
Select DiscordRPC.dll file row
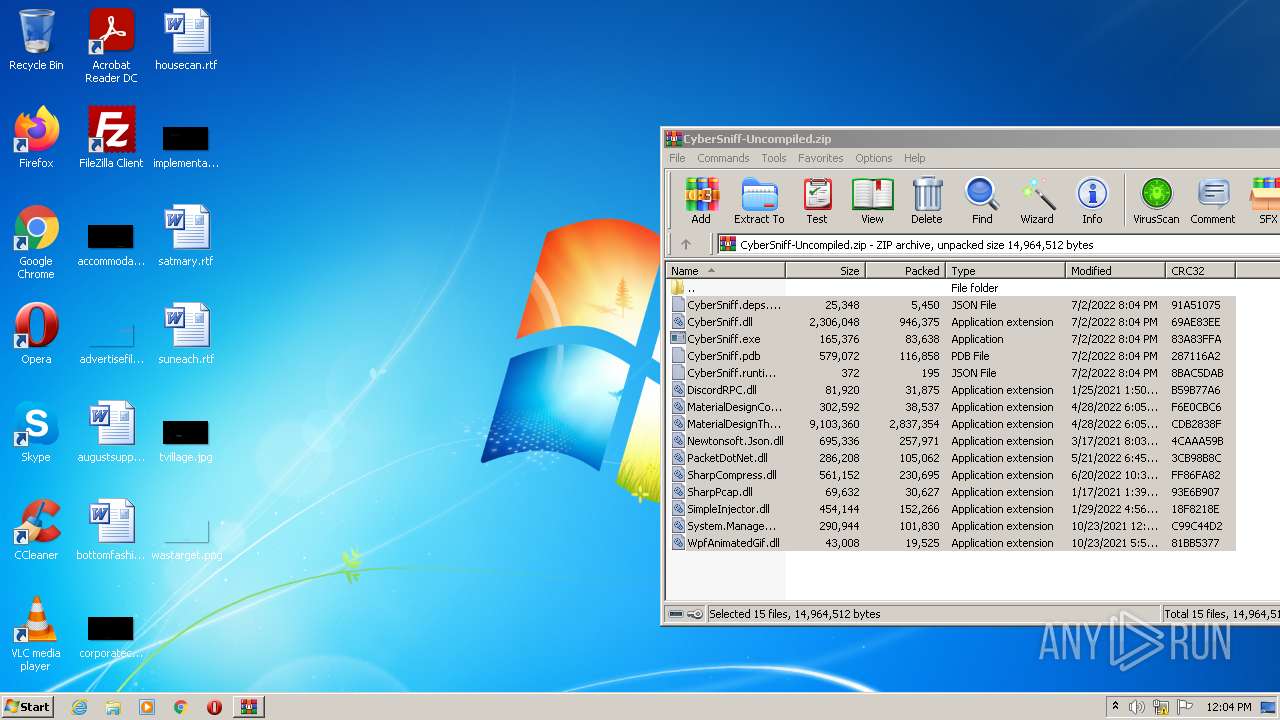point(951,390)
